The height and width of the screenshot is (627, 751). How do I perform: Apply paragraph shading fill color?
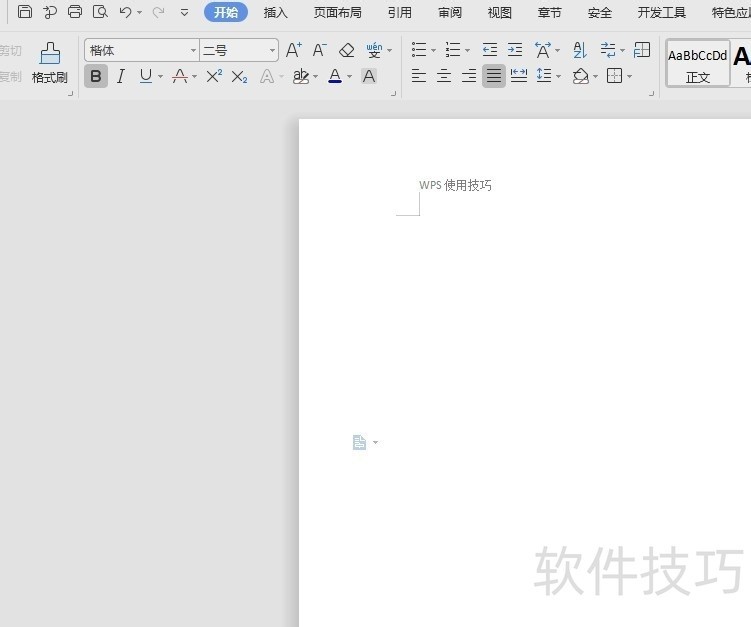pyautogui.click(x=580, y=76)
